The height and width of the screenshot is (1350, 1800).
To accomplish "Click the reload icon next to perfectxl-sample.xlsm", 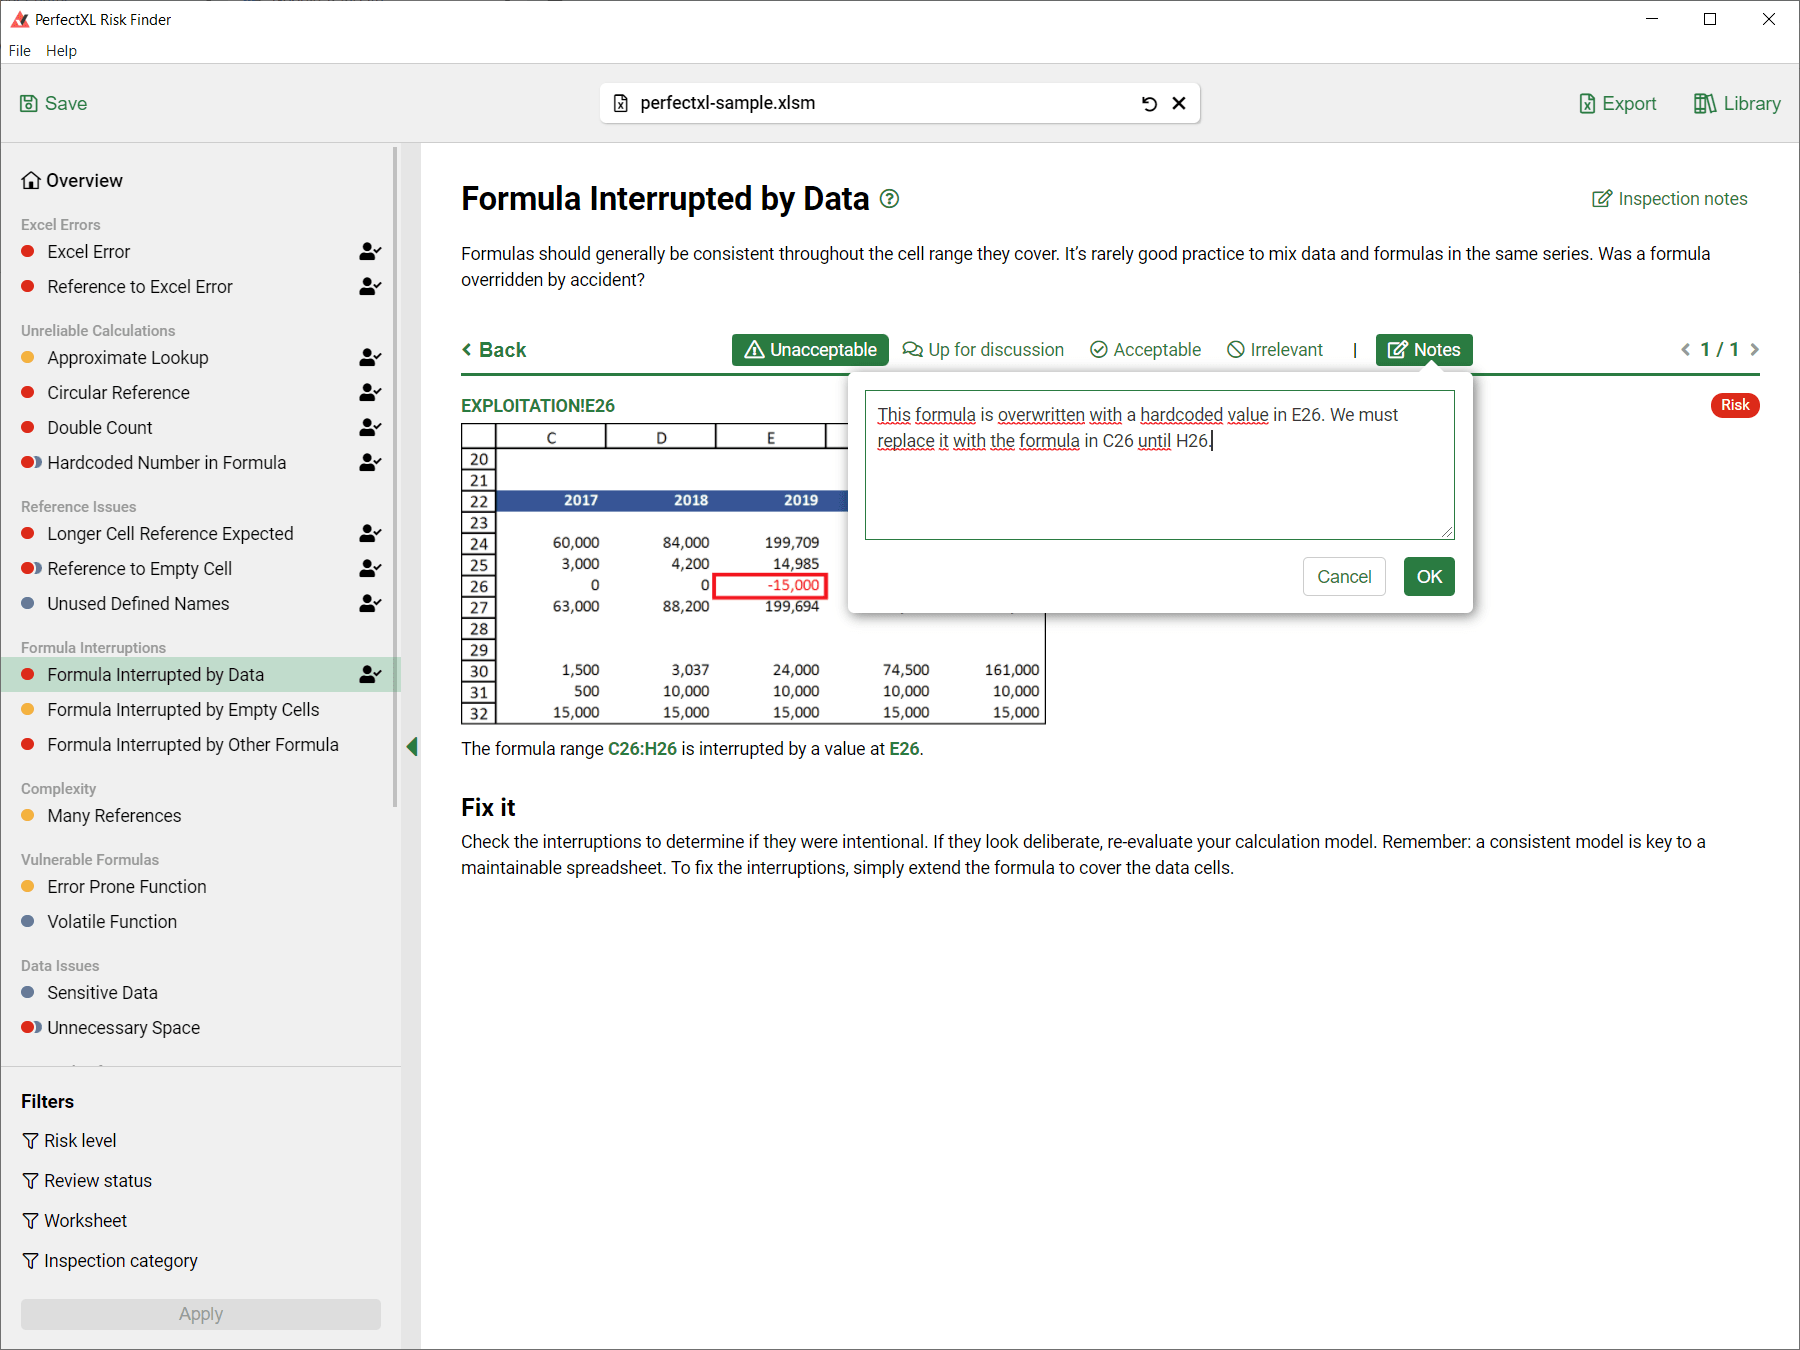I will [1149, 104].
